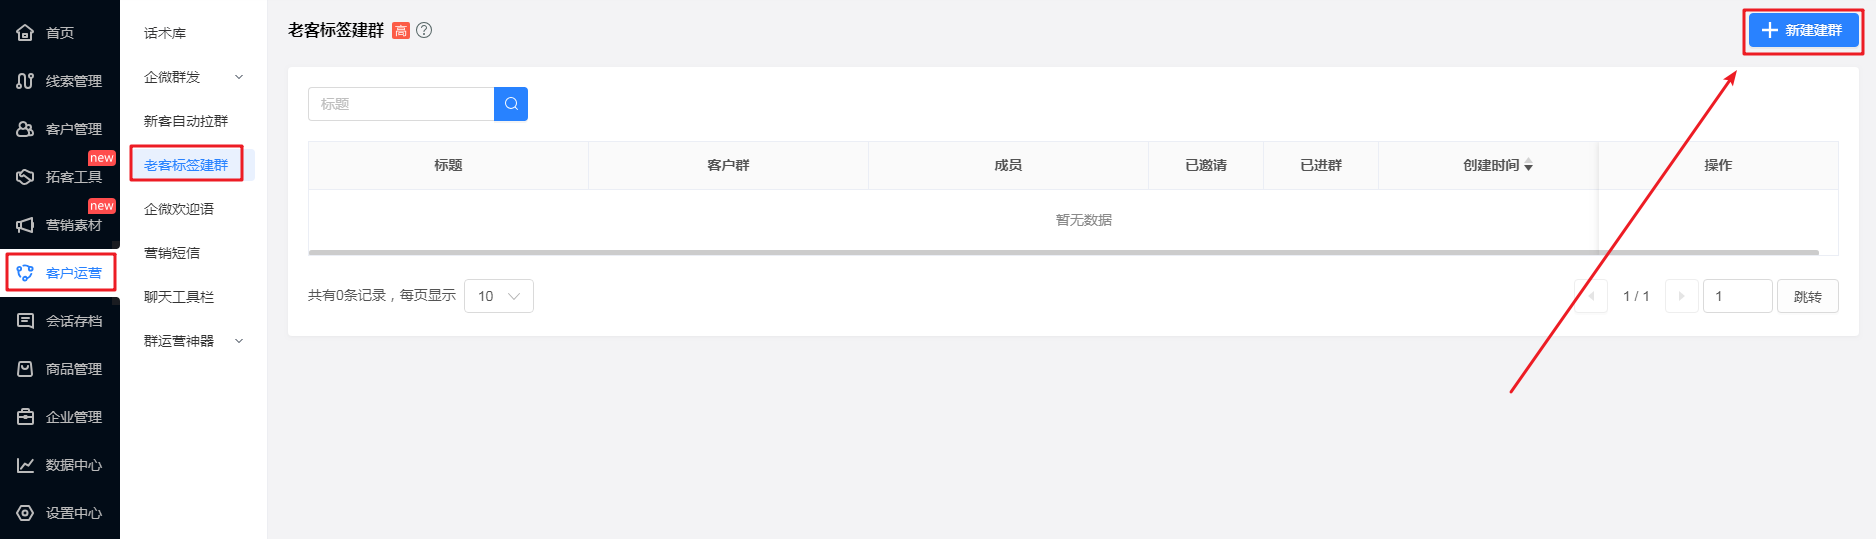Open 话术库 in the submenu
The height and width of the screenshot is (539, 1876).
[165, 33]
